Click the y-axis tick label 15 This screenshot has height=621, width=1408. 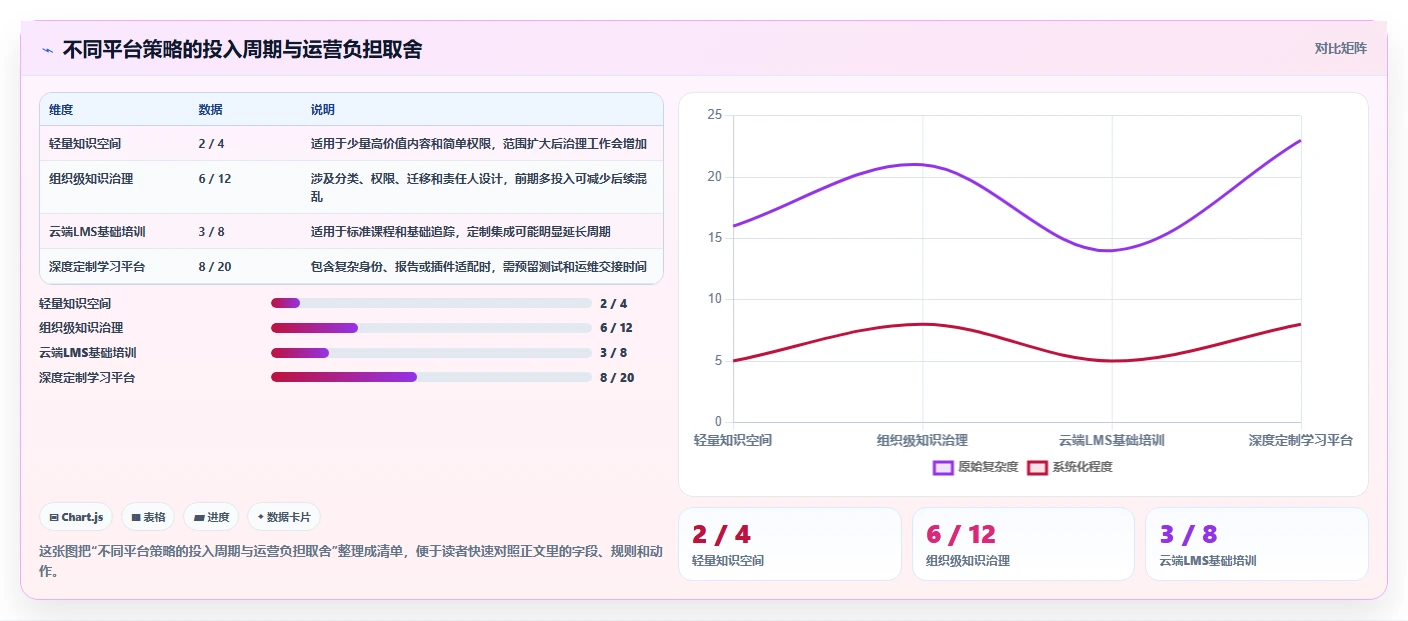[x=714, y=238]
